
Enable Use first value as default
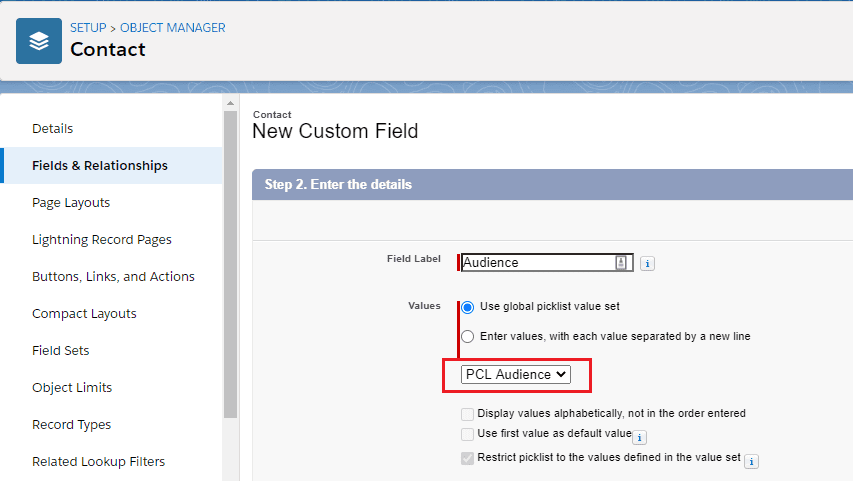pyautogui.click(x=467, y=434)
